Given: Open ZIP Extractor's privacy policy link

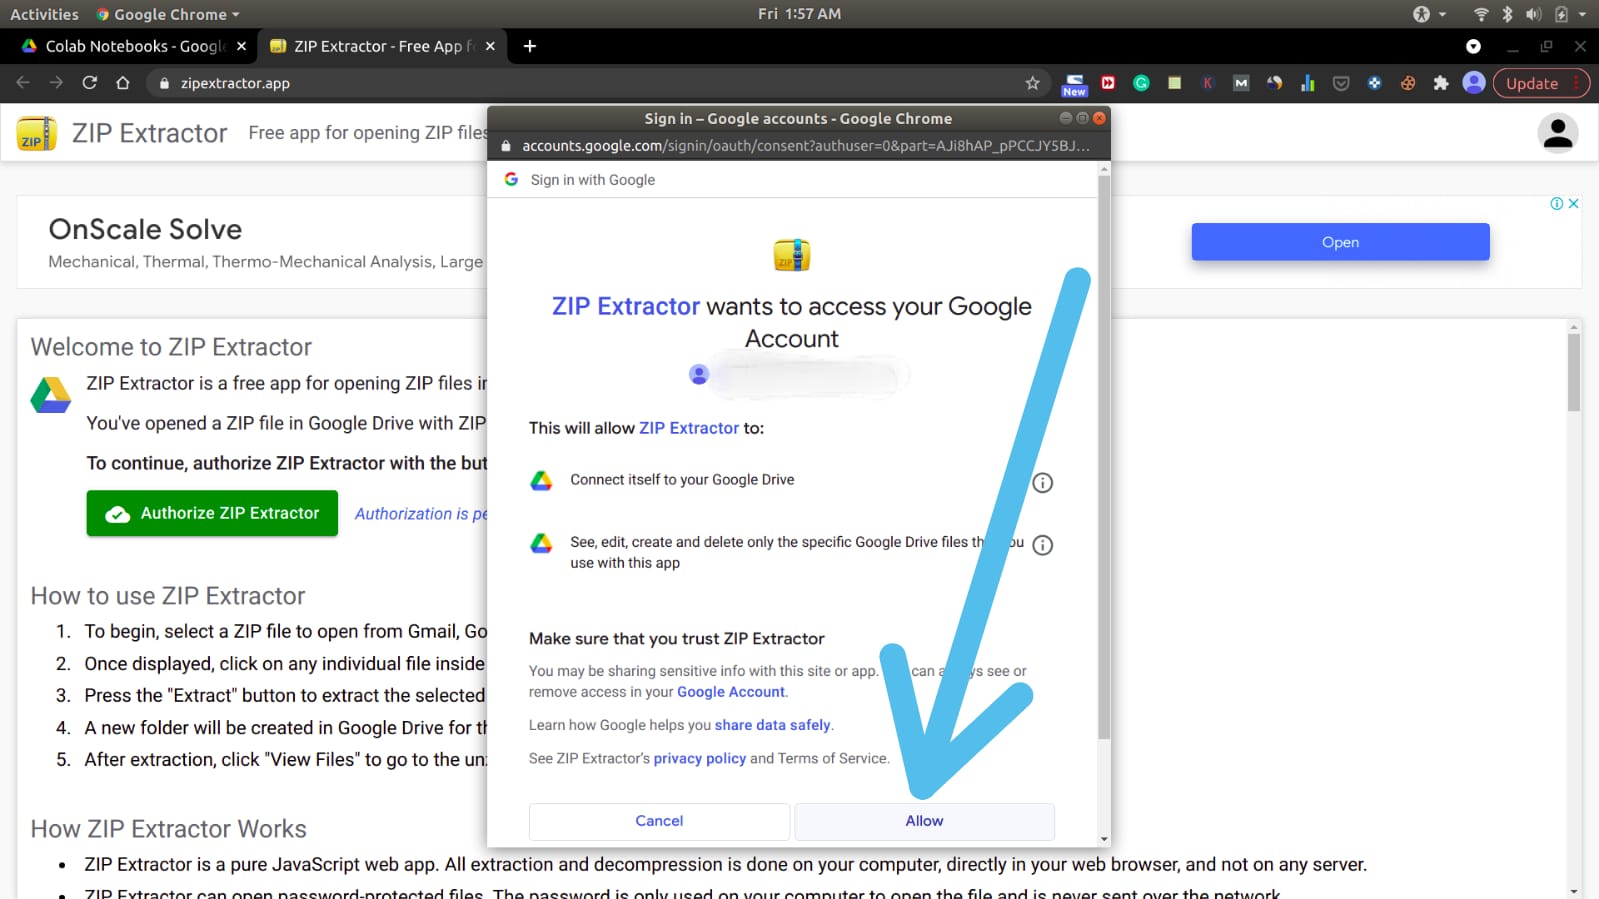Looking at the screenshot, I should pyautogui.click(x=700, y=758).
